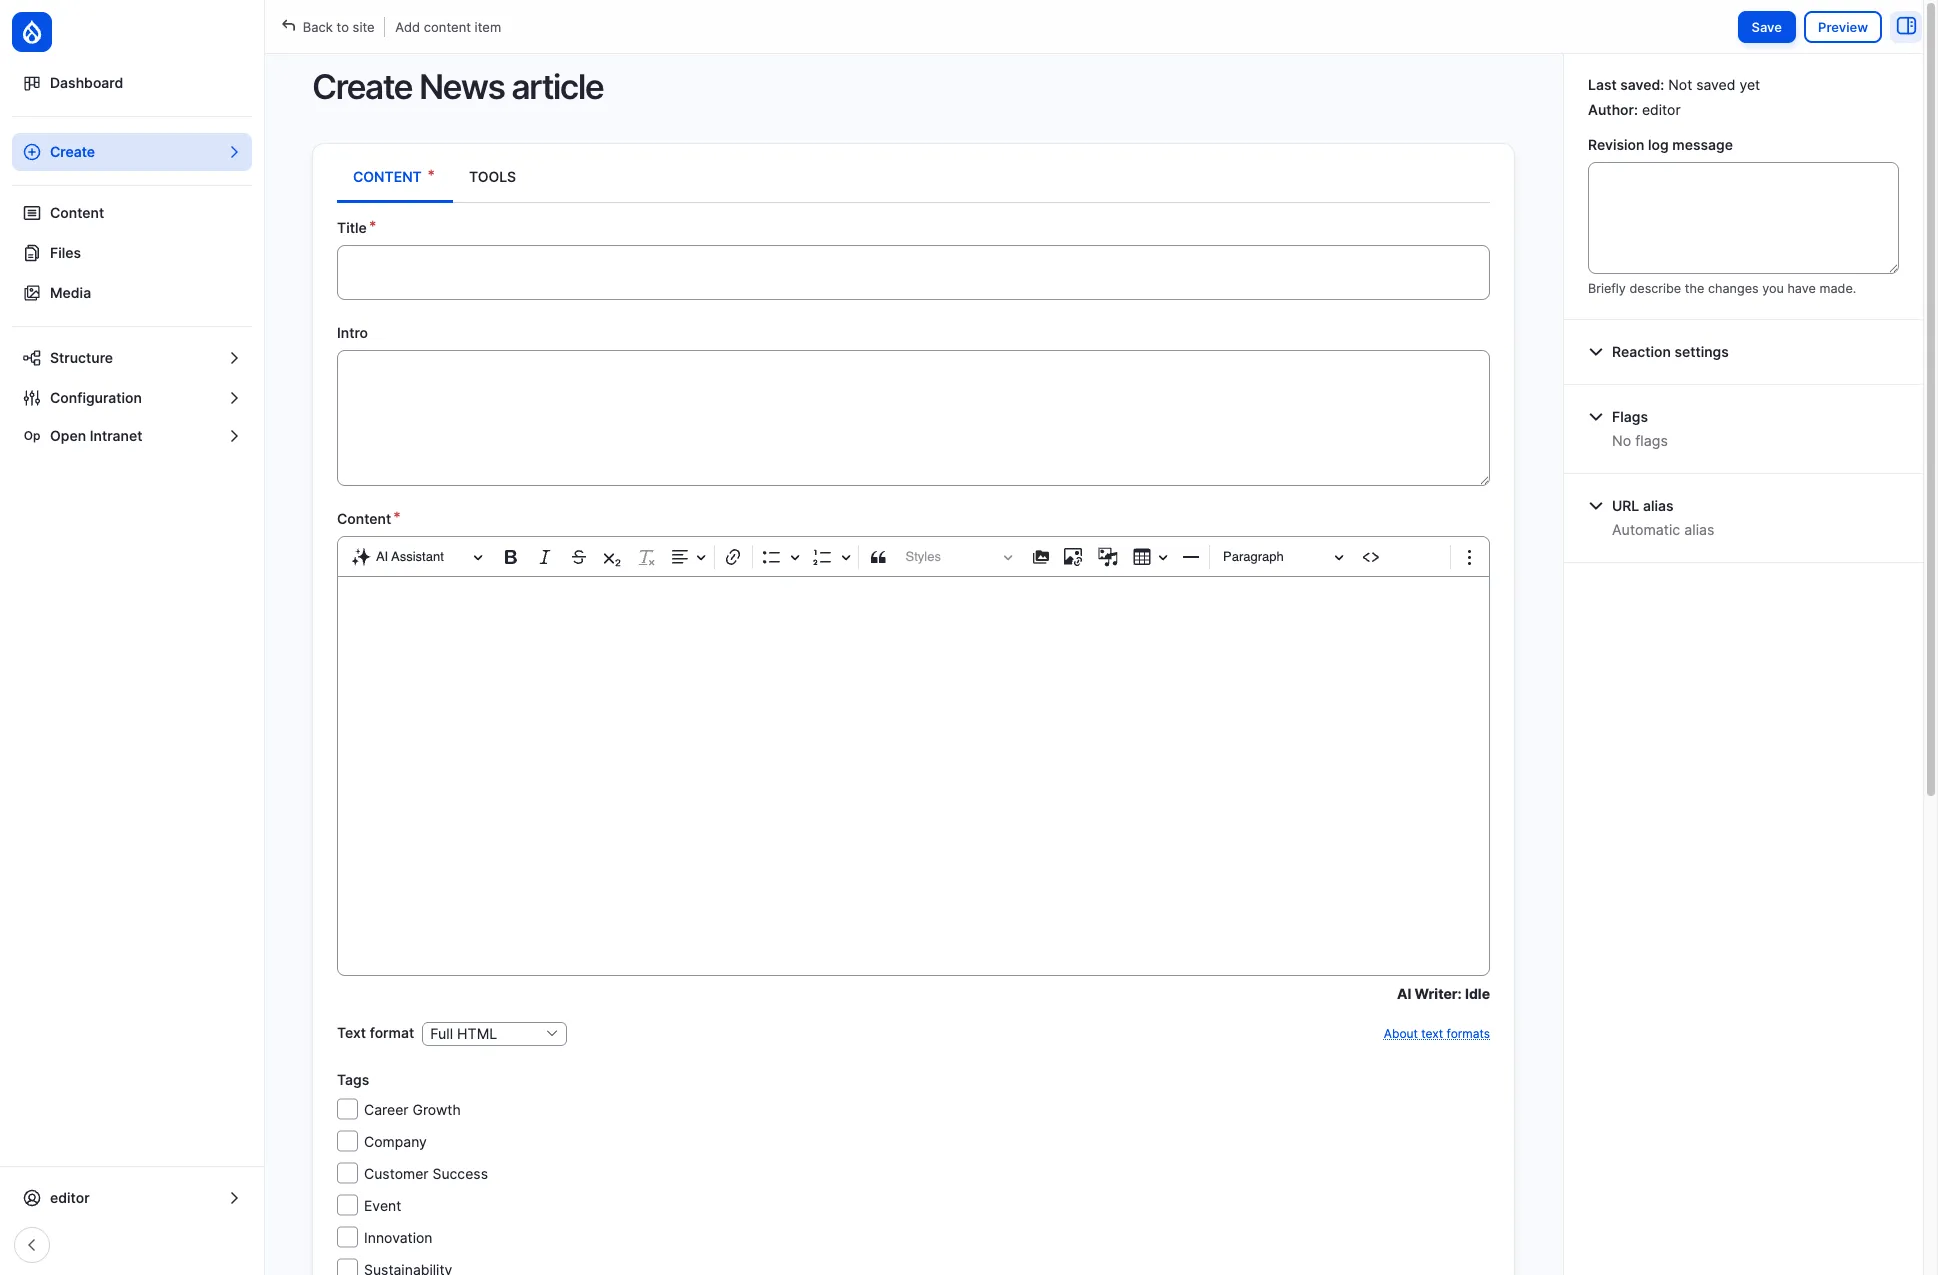Click the remove formatting icon
Viewport: 1938px width, 1275px height.
pos(646,557)
